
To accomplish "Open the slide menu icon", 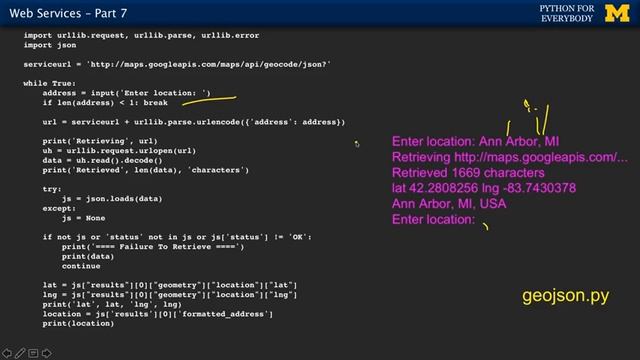I will click(33, 353).
